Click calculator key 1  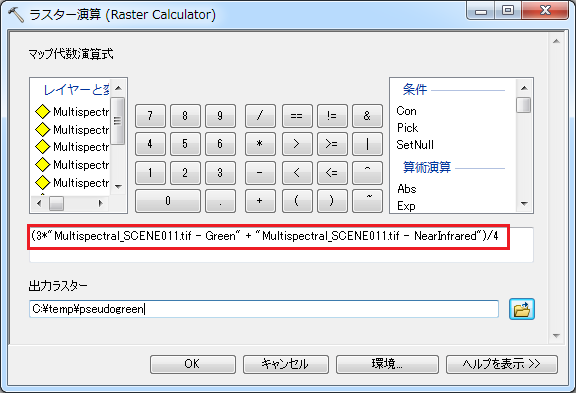(150, 173)
